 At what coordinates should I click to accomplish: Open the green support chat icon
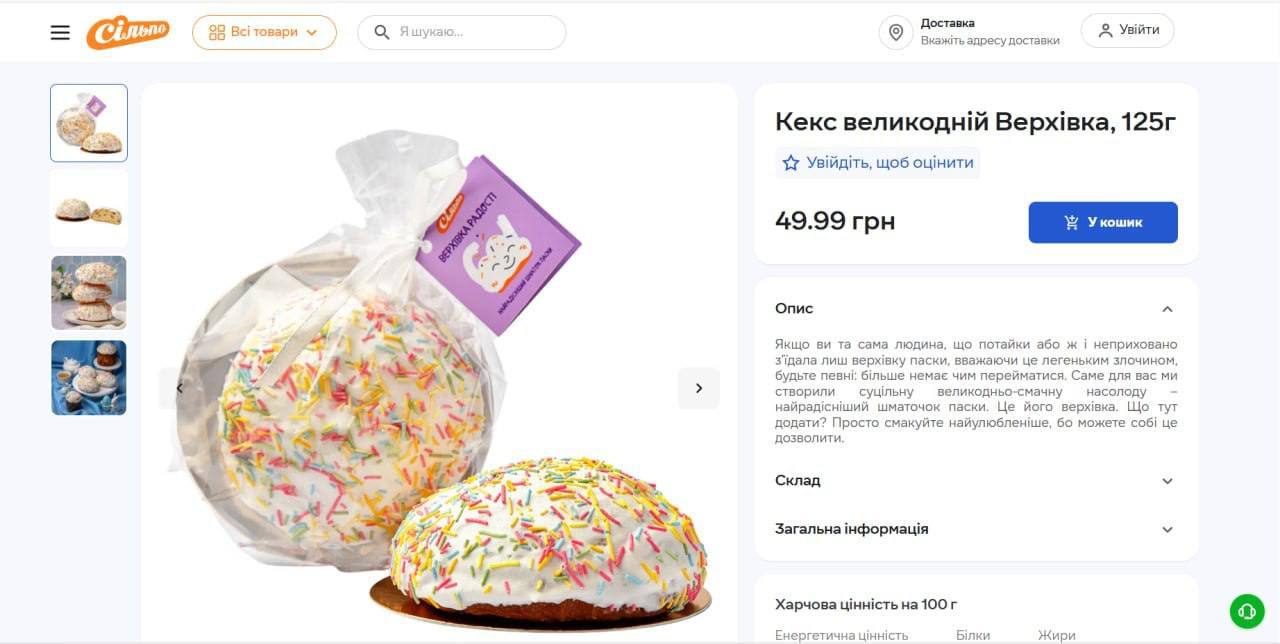click(1247, 610)
